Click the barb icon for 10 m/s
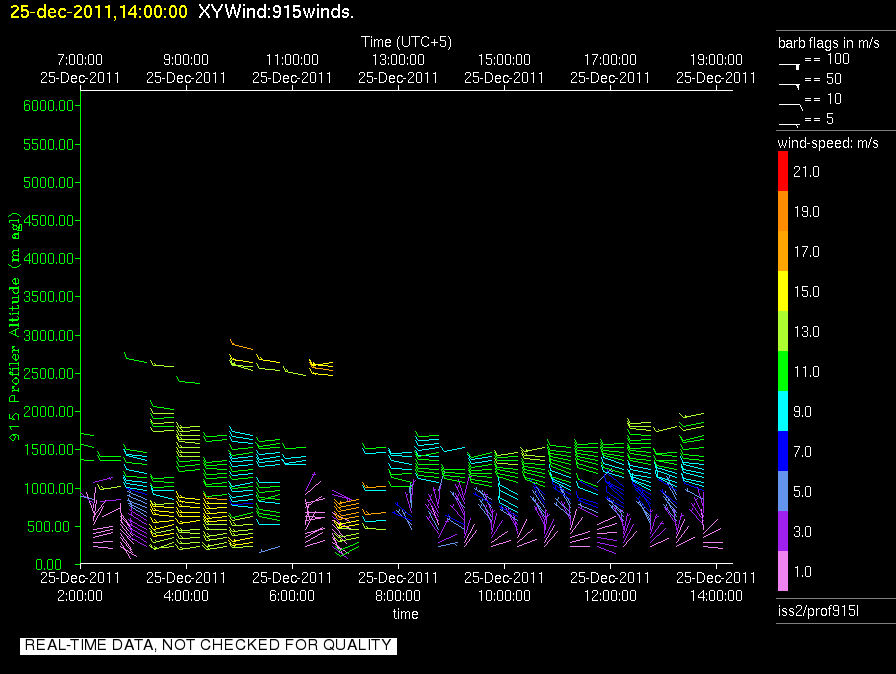This screenshot has width=896, height=674. [x=790, y=105]
